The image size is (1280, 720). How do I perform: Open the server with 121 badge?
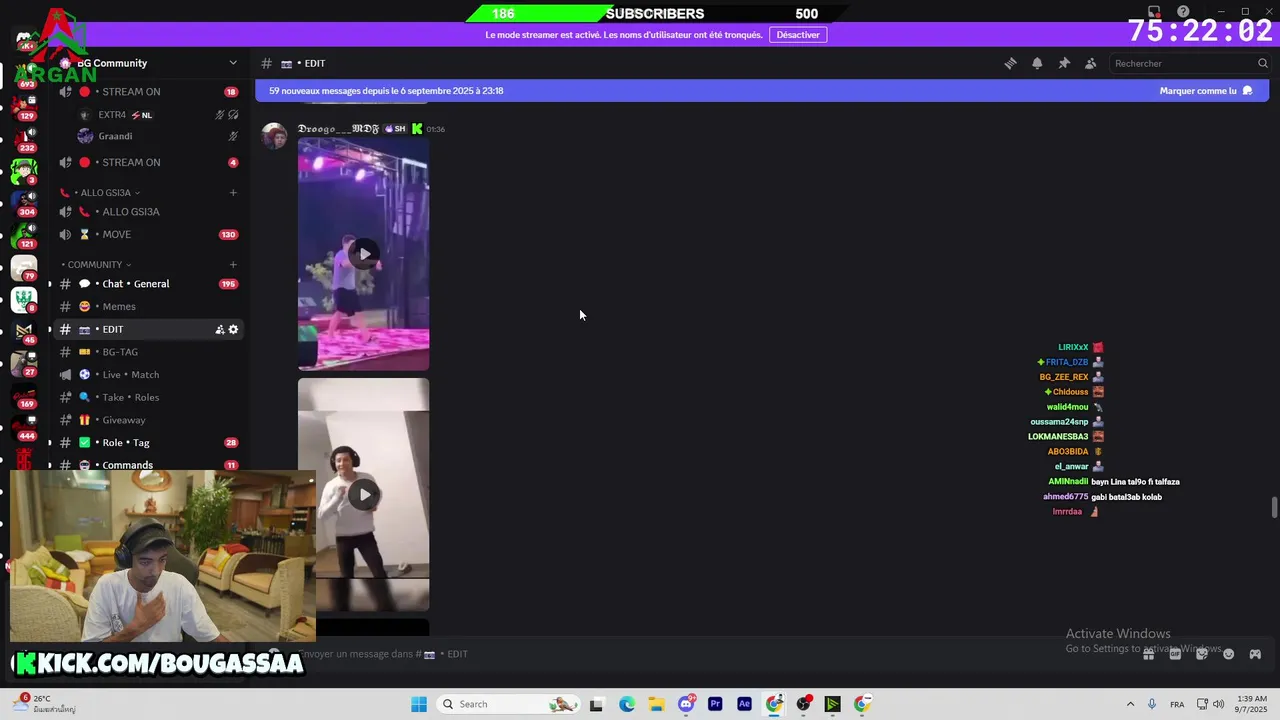pos(24,235)
